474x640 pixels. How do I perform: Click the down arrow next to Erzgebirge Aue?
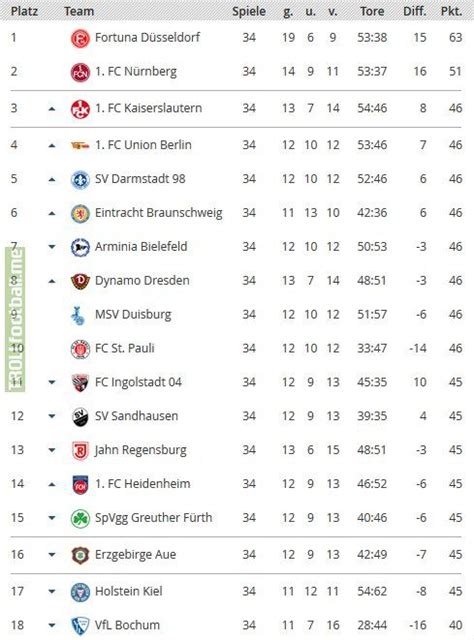[x=51, y=555]
